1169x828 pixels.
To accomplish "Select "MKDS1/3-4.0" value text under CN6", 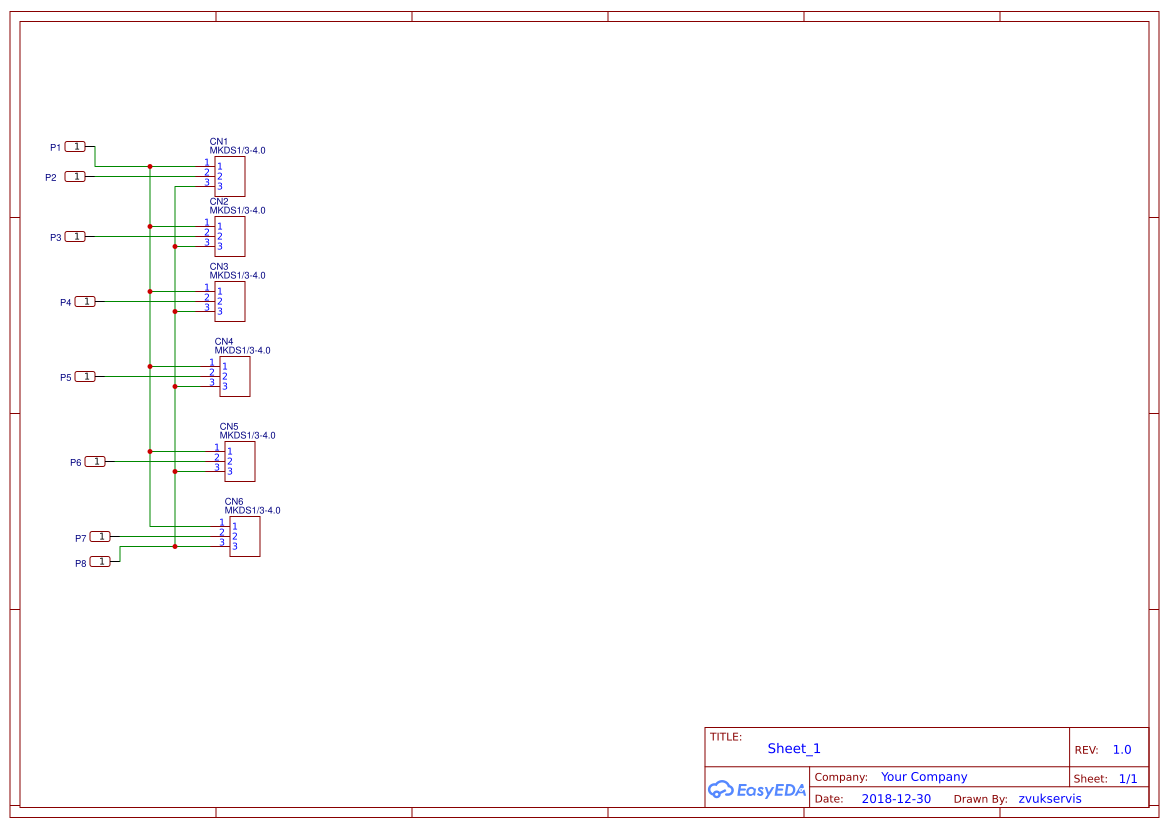I will pyautogui.click(x=253, y=511).
